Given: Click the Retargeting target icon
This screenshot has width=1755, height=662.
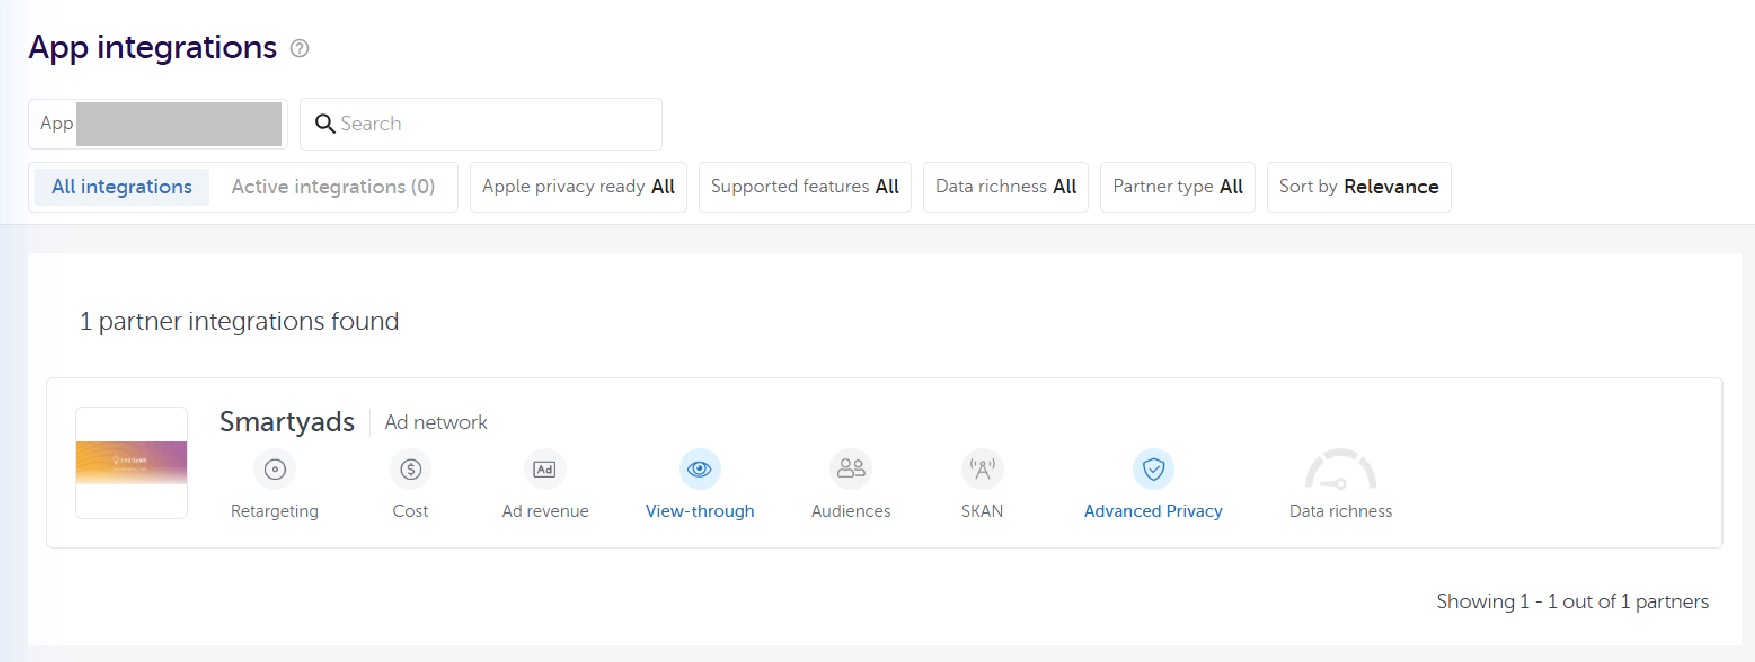Looking at the screenshot, I should coord(275,469).
